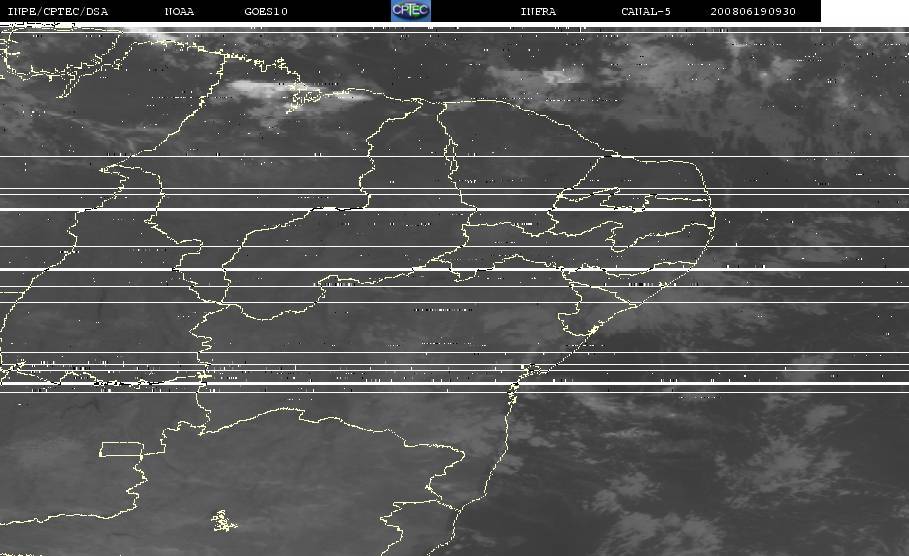Click the rectangular Distrito Federal outline
Screen dimensions: 909x556
tap(122, 449)
